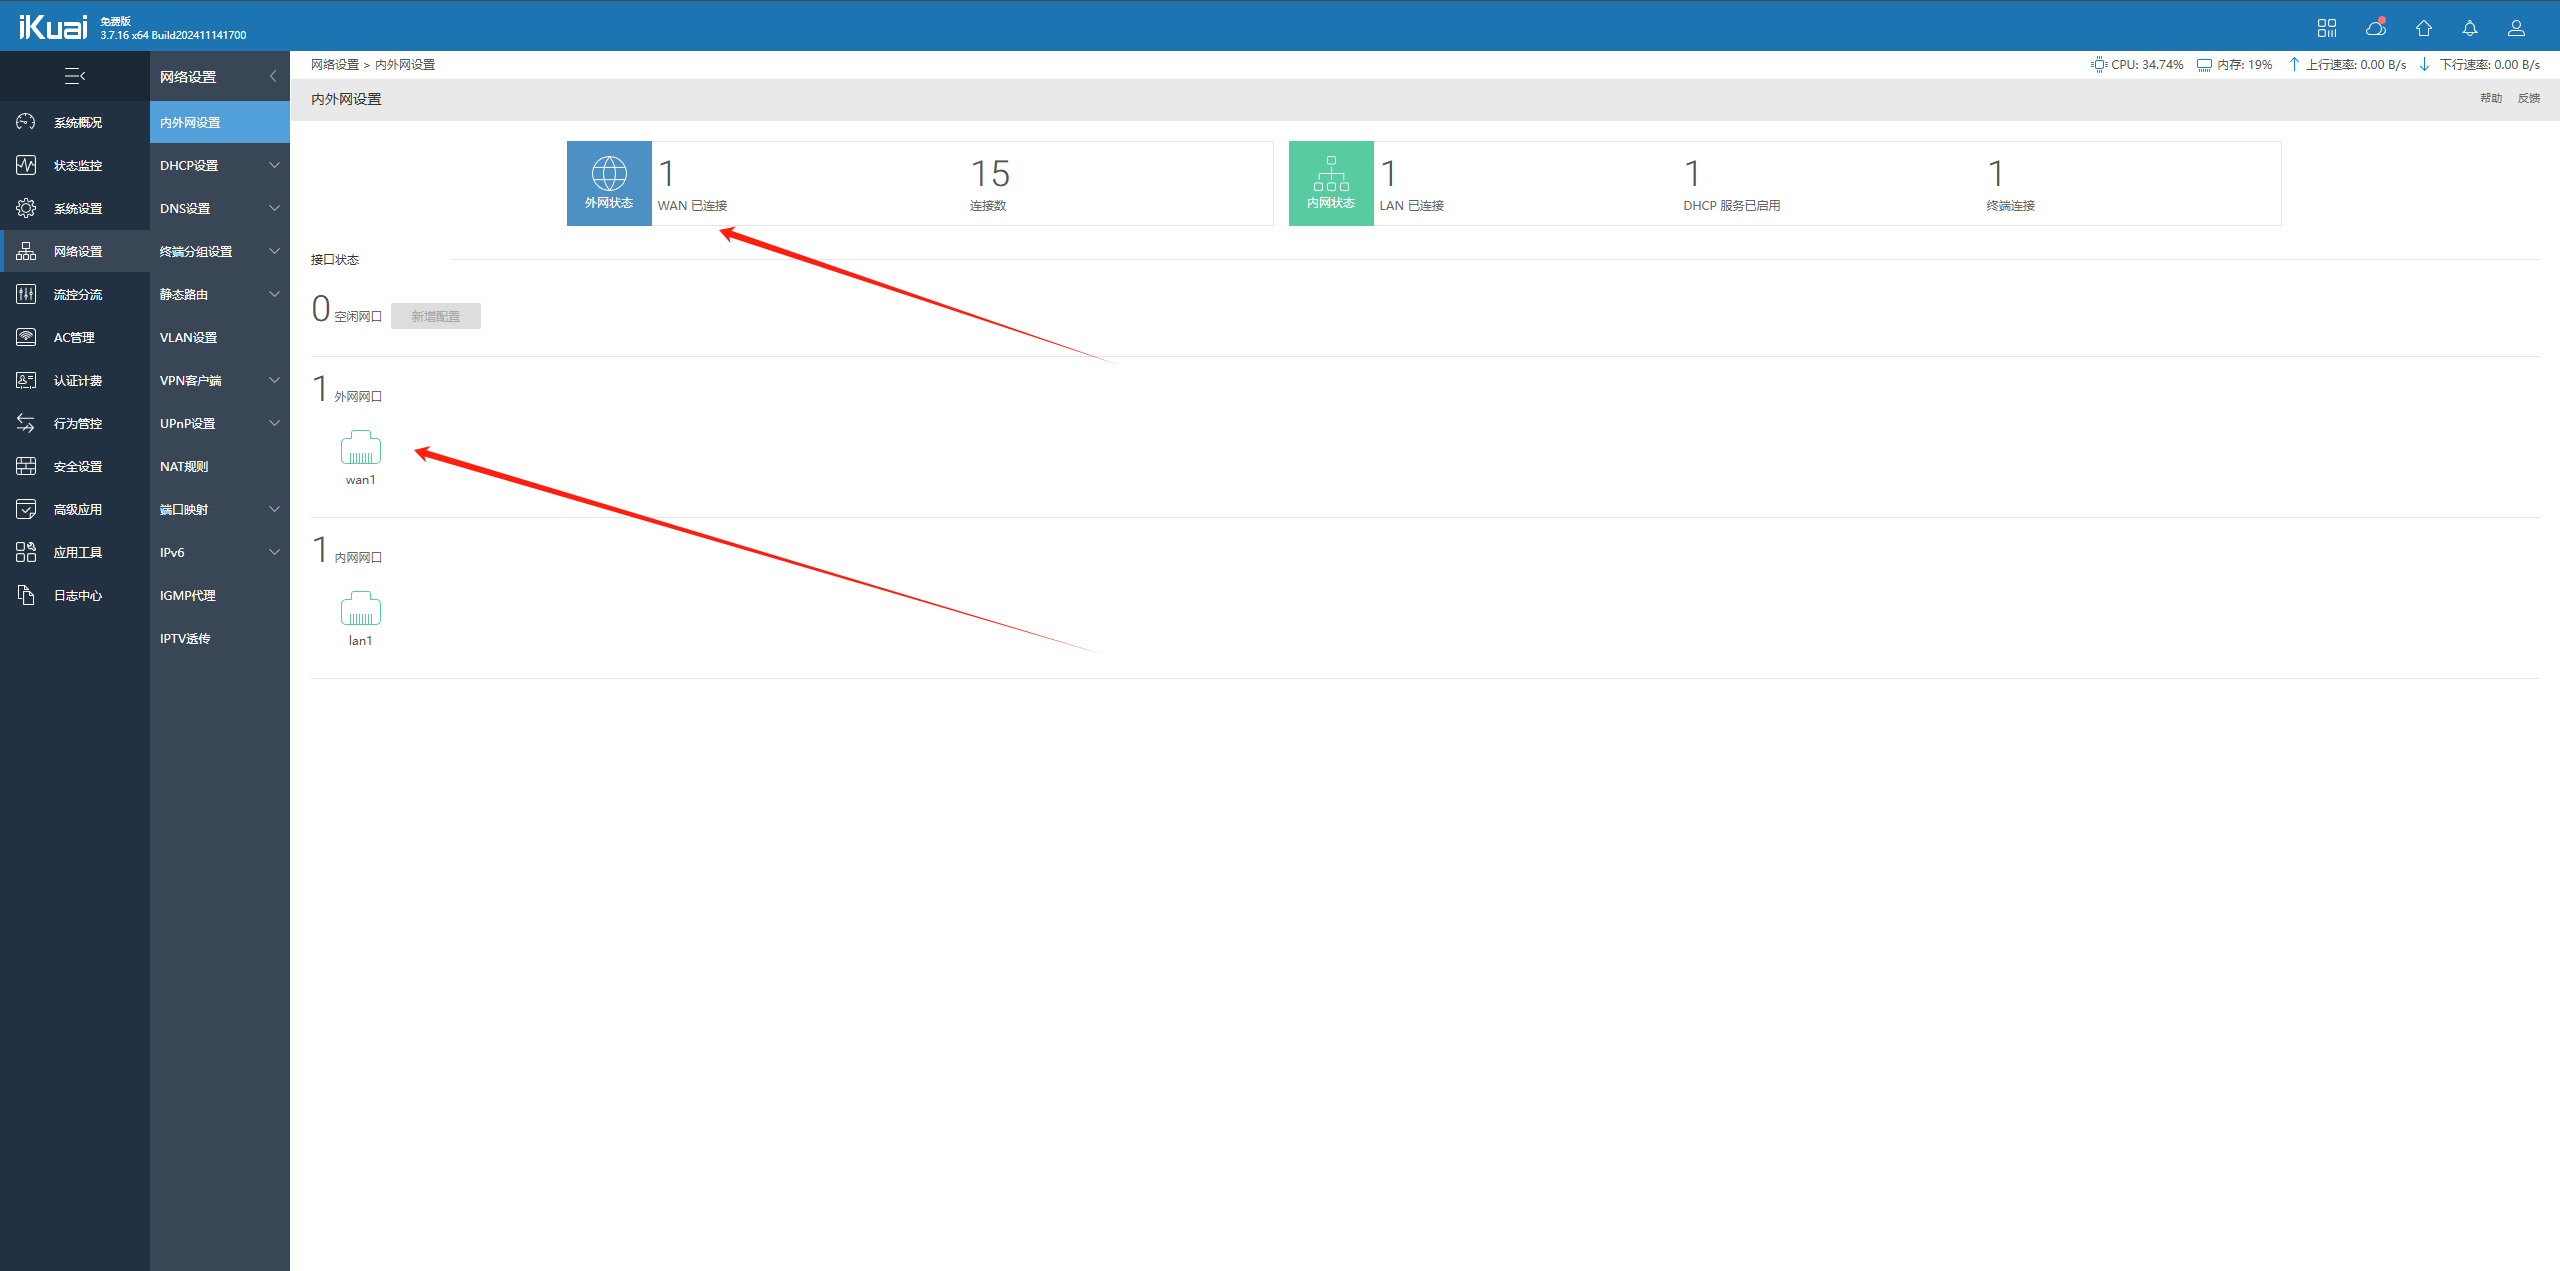
Task: Open the cloud service icon
Action: [x=2375, y=28]
